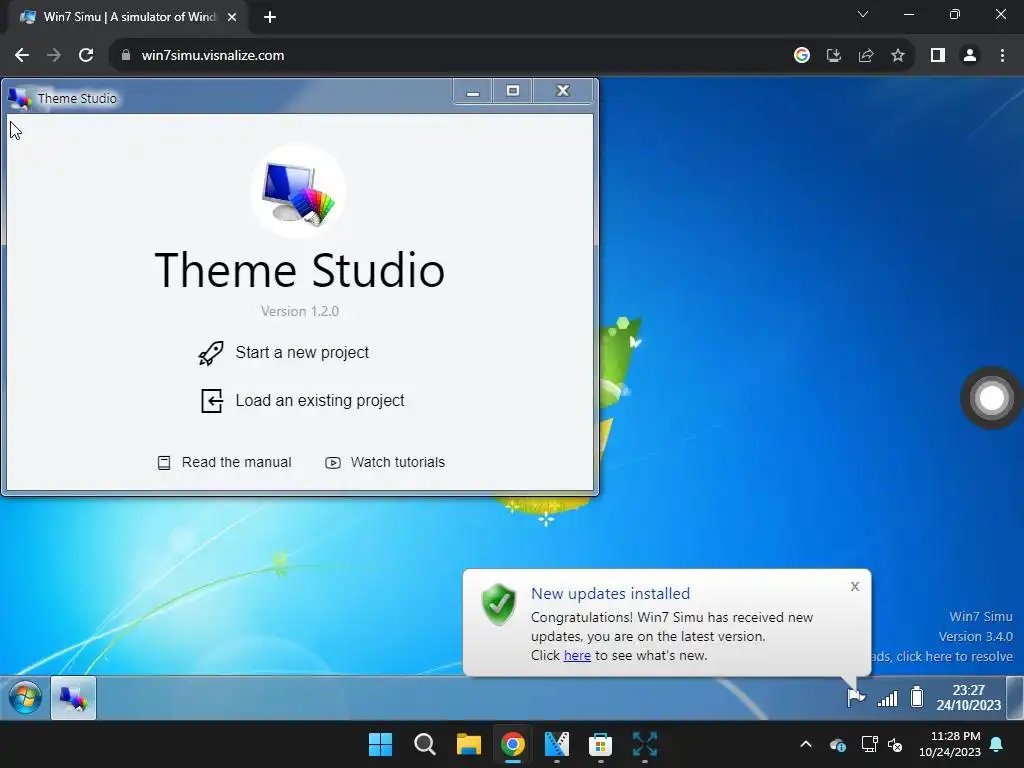Click the Action Center flag tray icon
The height and width of the screenshot is (768, 1024).
point(856,697)
